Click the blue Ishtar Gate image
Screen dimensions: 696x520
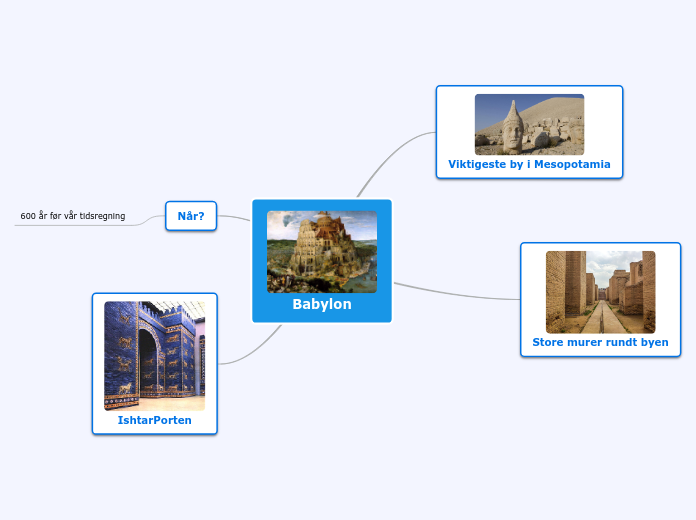(154, 356)
